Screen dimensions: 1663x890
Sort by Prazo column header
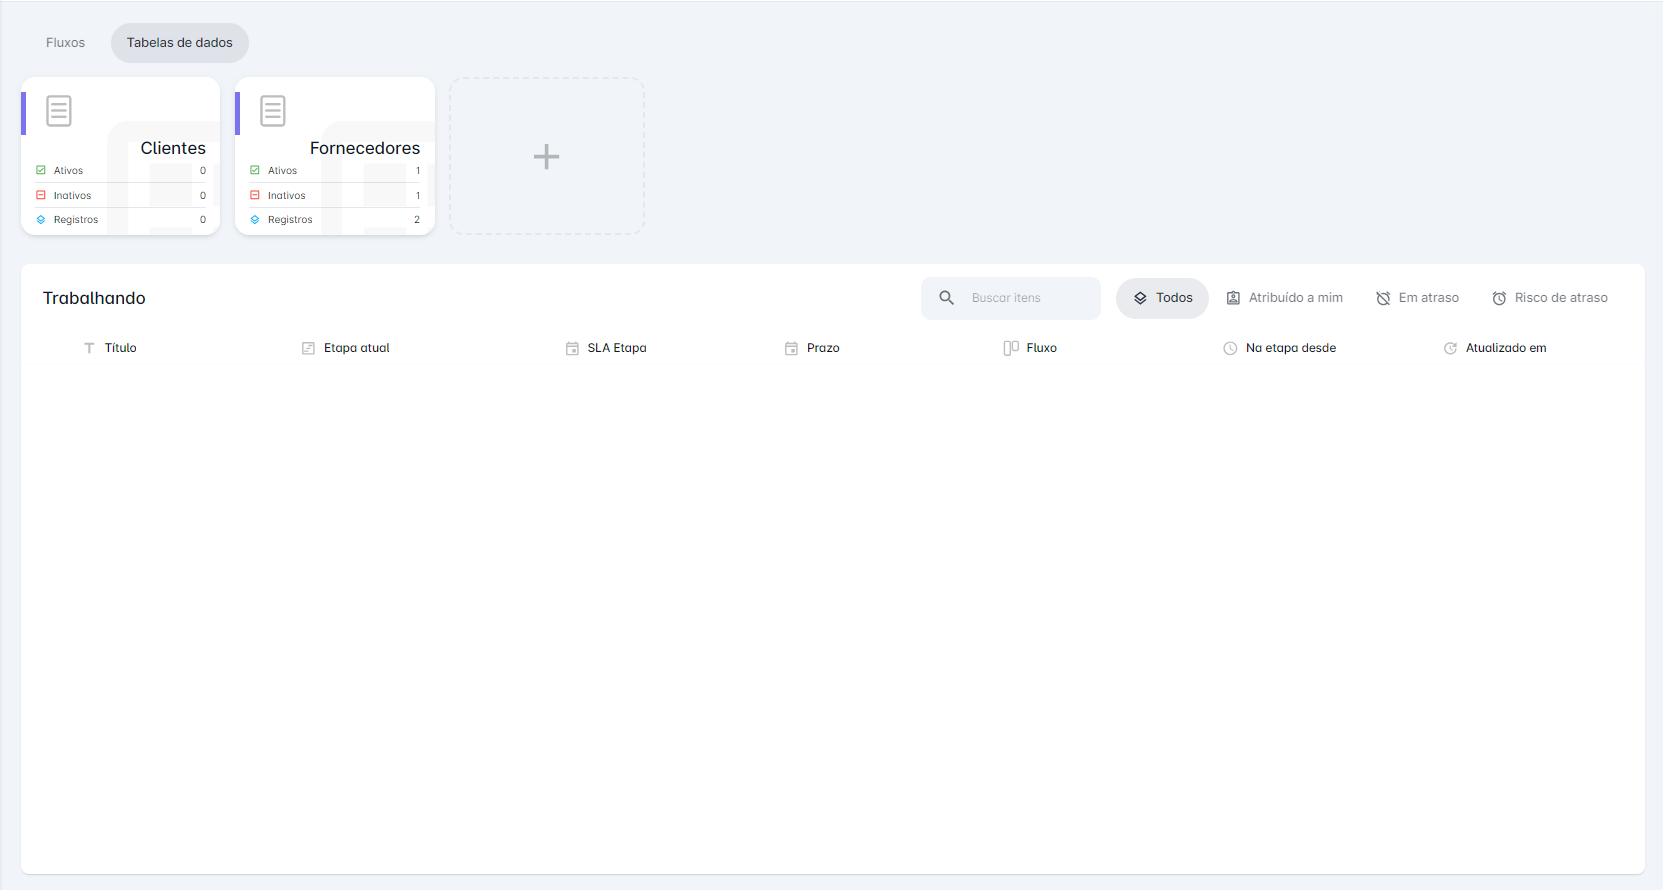(x=823, y=348)
